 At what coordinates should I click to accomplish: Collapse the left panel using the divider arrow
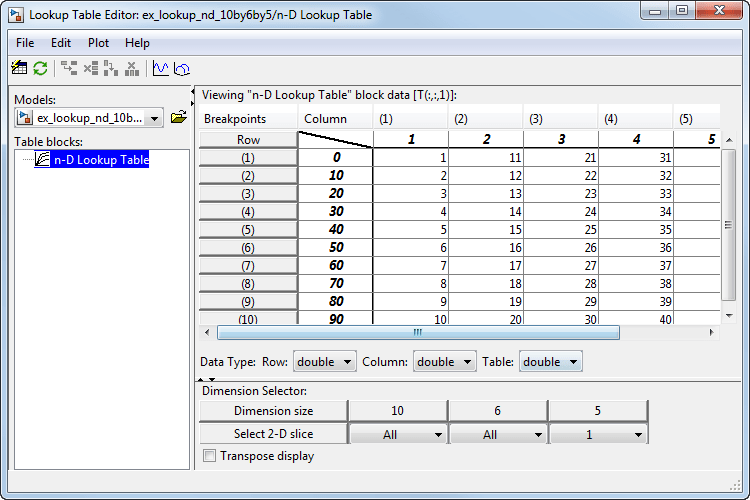192,91
